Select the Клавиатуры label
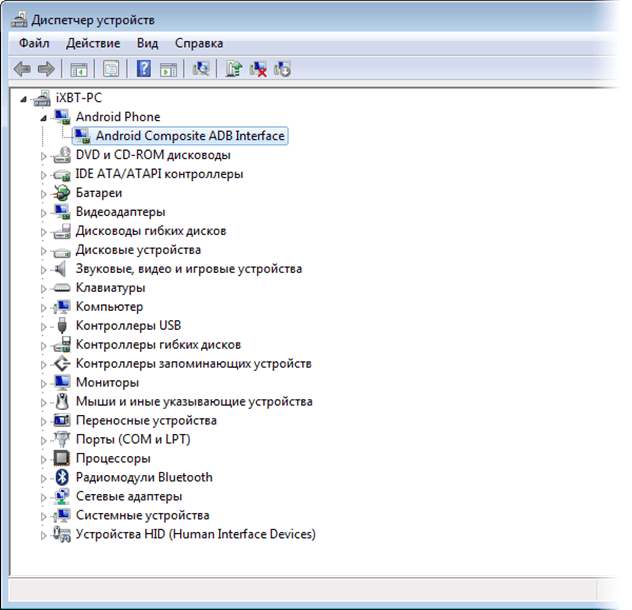Screen dimensions: 632x610 coord(110,287)
